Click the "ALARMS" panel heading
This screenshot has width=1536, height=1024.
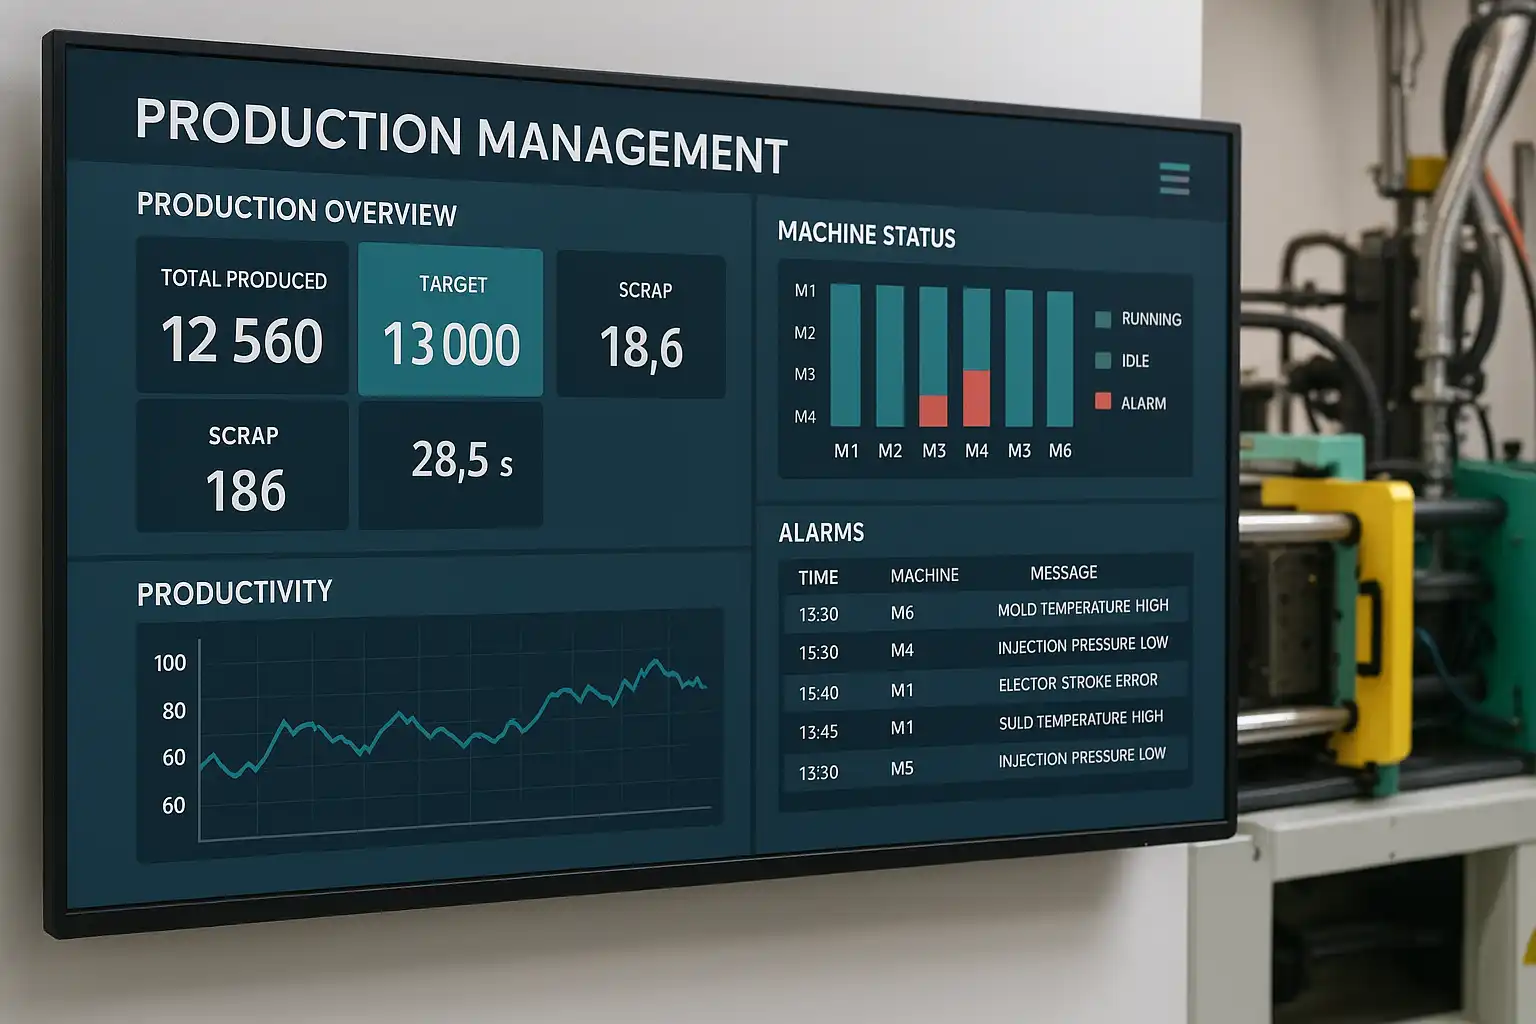(x=822, y=532)
